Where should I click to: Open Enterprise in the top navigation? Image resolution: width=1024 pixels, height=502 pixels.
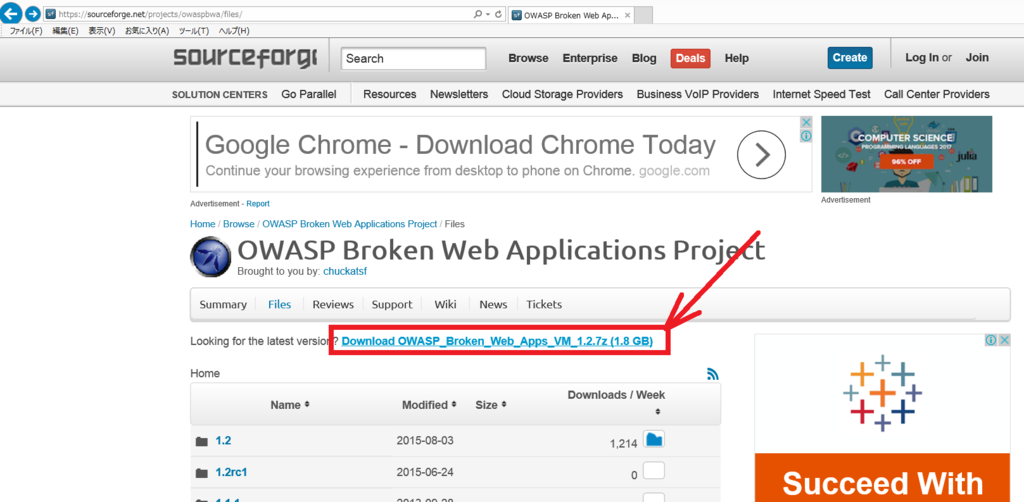click(590, 58)
